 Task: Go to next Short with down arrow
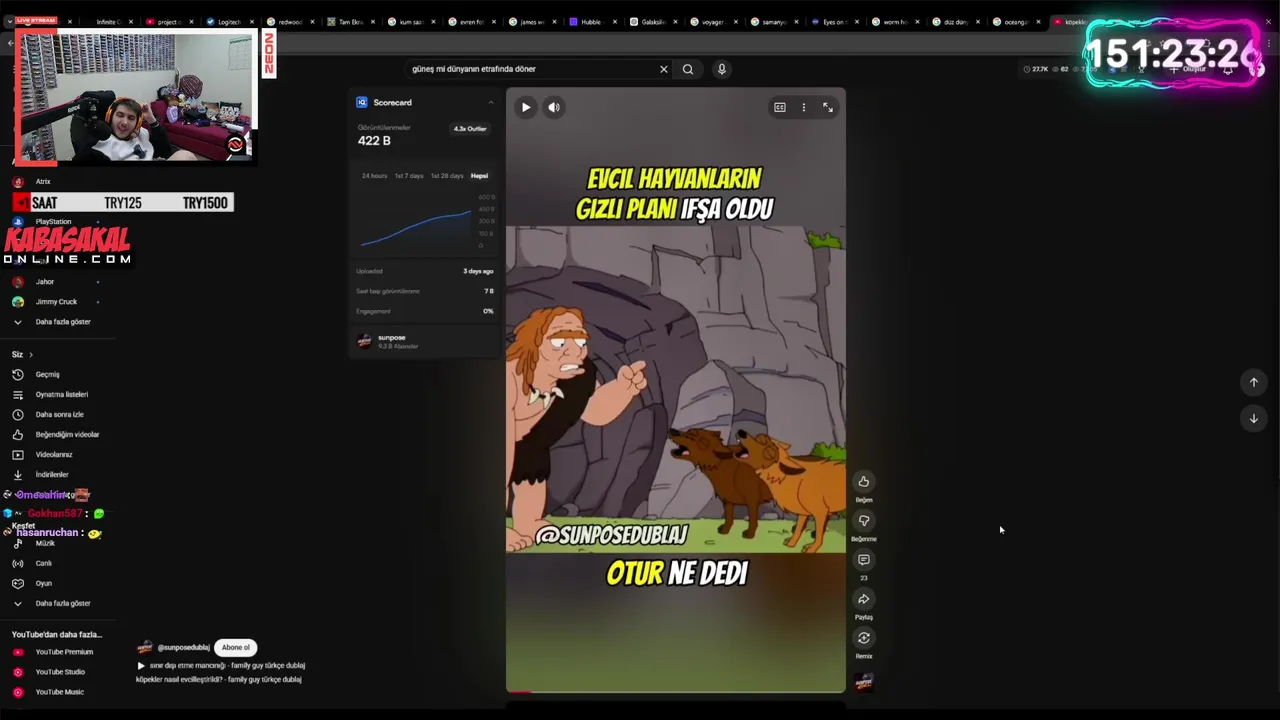pos(1253,418)
